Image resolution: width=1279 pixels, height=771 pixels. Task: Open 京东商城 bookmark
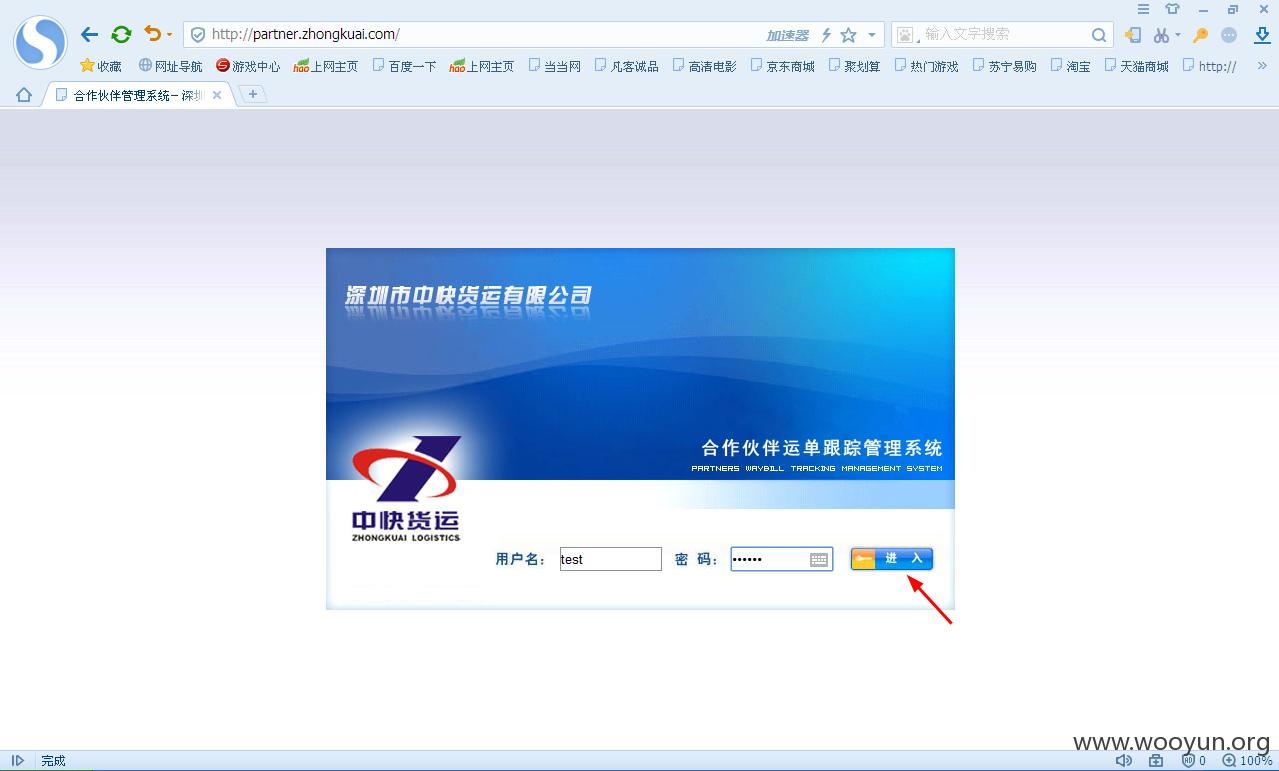tap(783, 66)
